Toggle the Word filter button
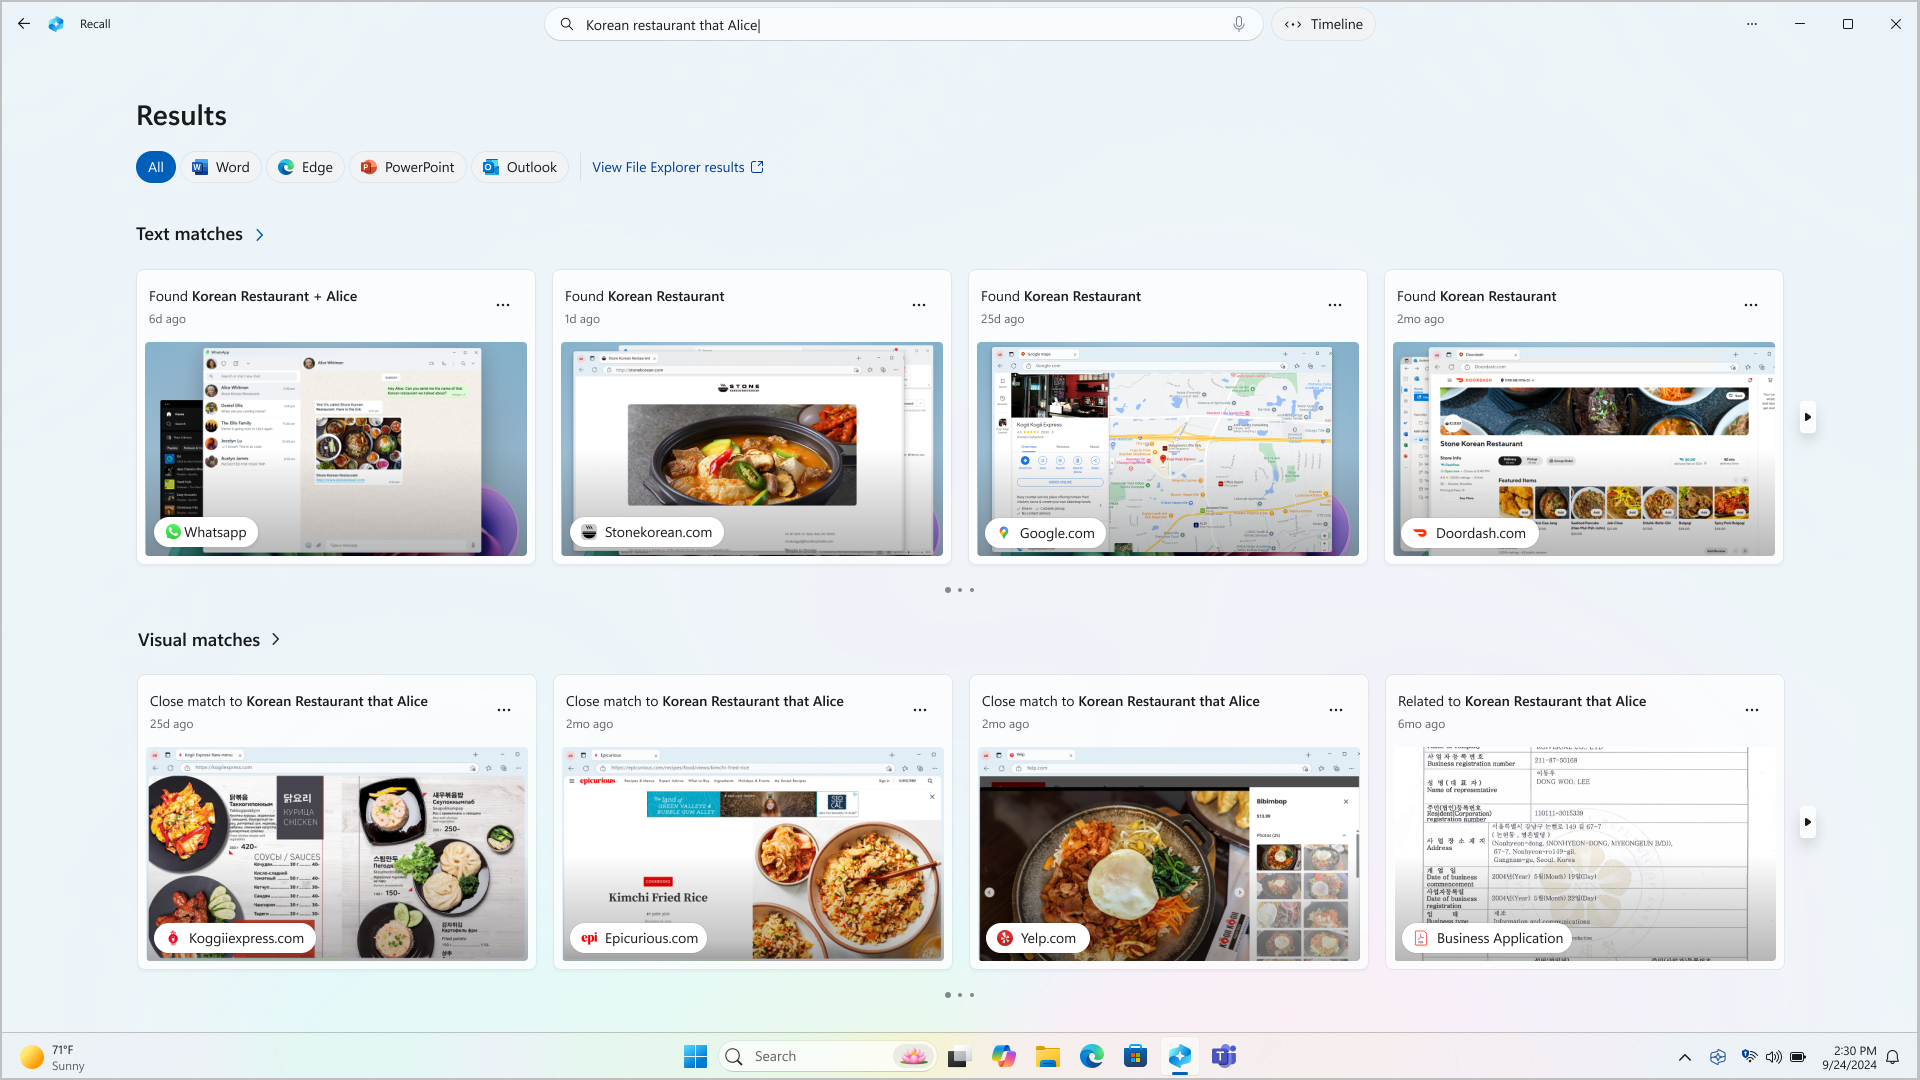 pos(220,167)
